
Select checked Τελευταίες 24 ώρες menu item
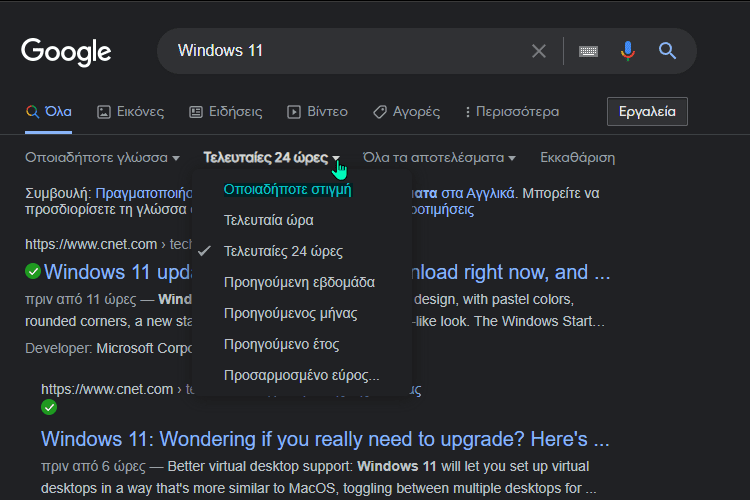283,251
